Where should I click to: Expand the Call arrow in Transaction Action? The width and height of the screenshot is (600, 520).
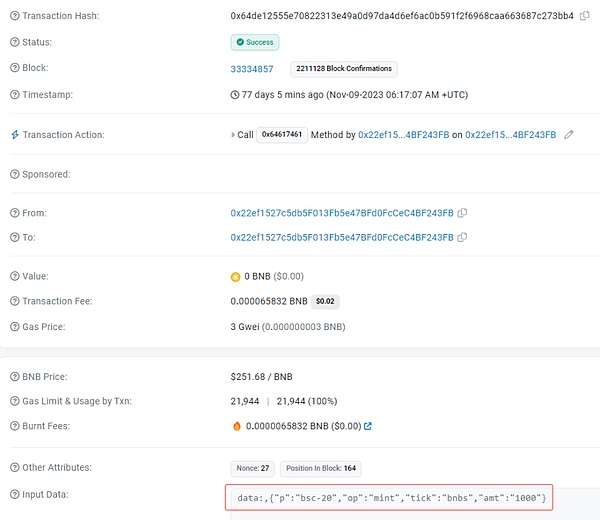coord(234,135)
